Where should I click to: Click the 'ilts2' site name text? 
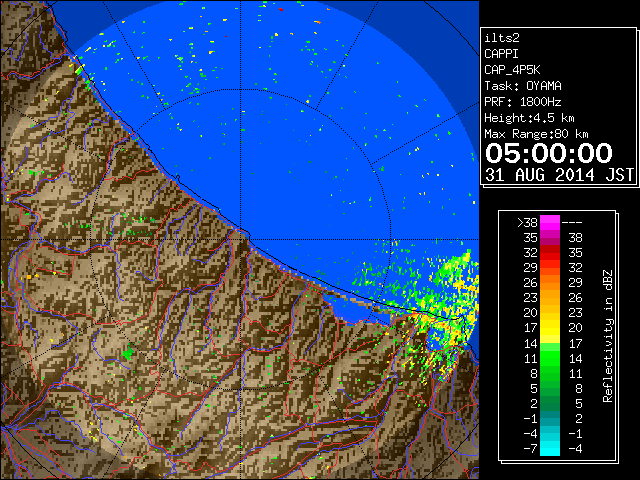pos(502,38)
